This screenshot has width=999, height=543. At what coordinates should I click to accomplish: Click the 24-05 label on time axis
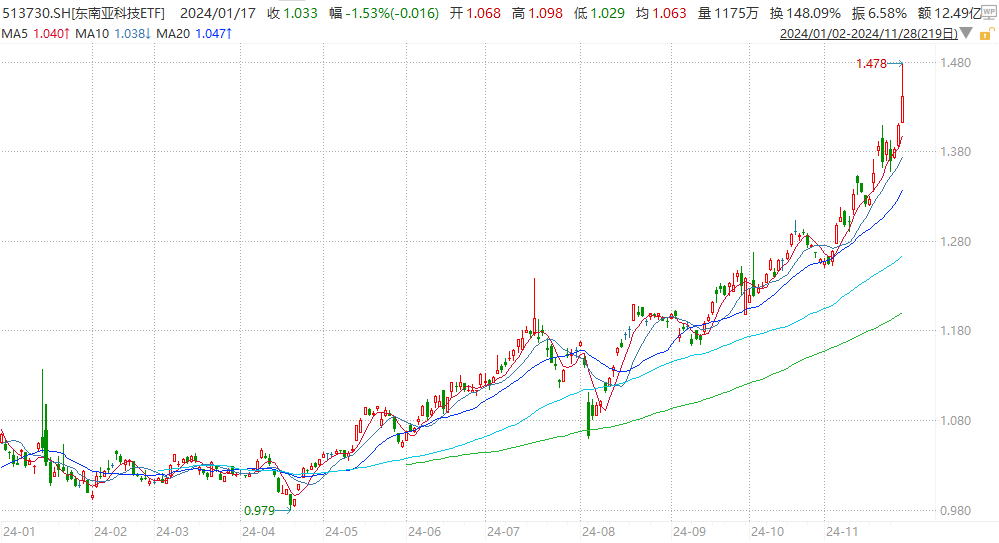(x=342, y=531)
